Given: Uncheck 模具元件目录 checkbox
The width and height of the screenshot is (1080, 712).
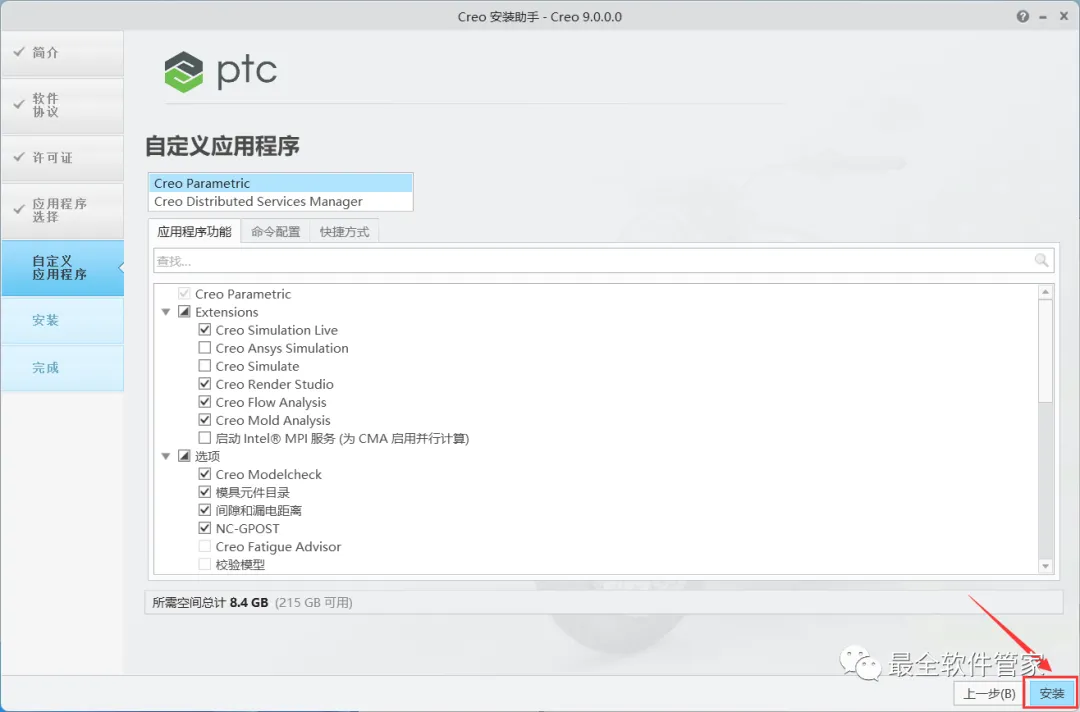Looking at the screenshot, I should coord(205,492).
